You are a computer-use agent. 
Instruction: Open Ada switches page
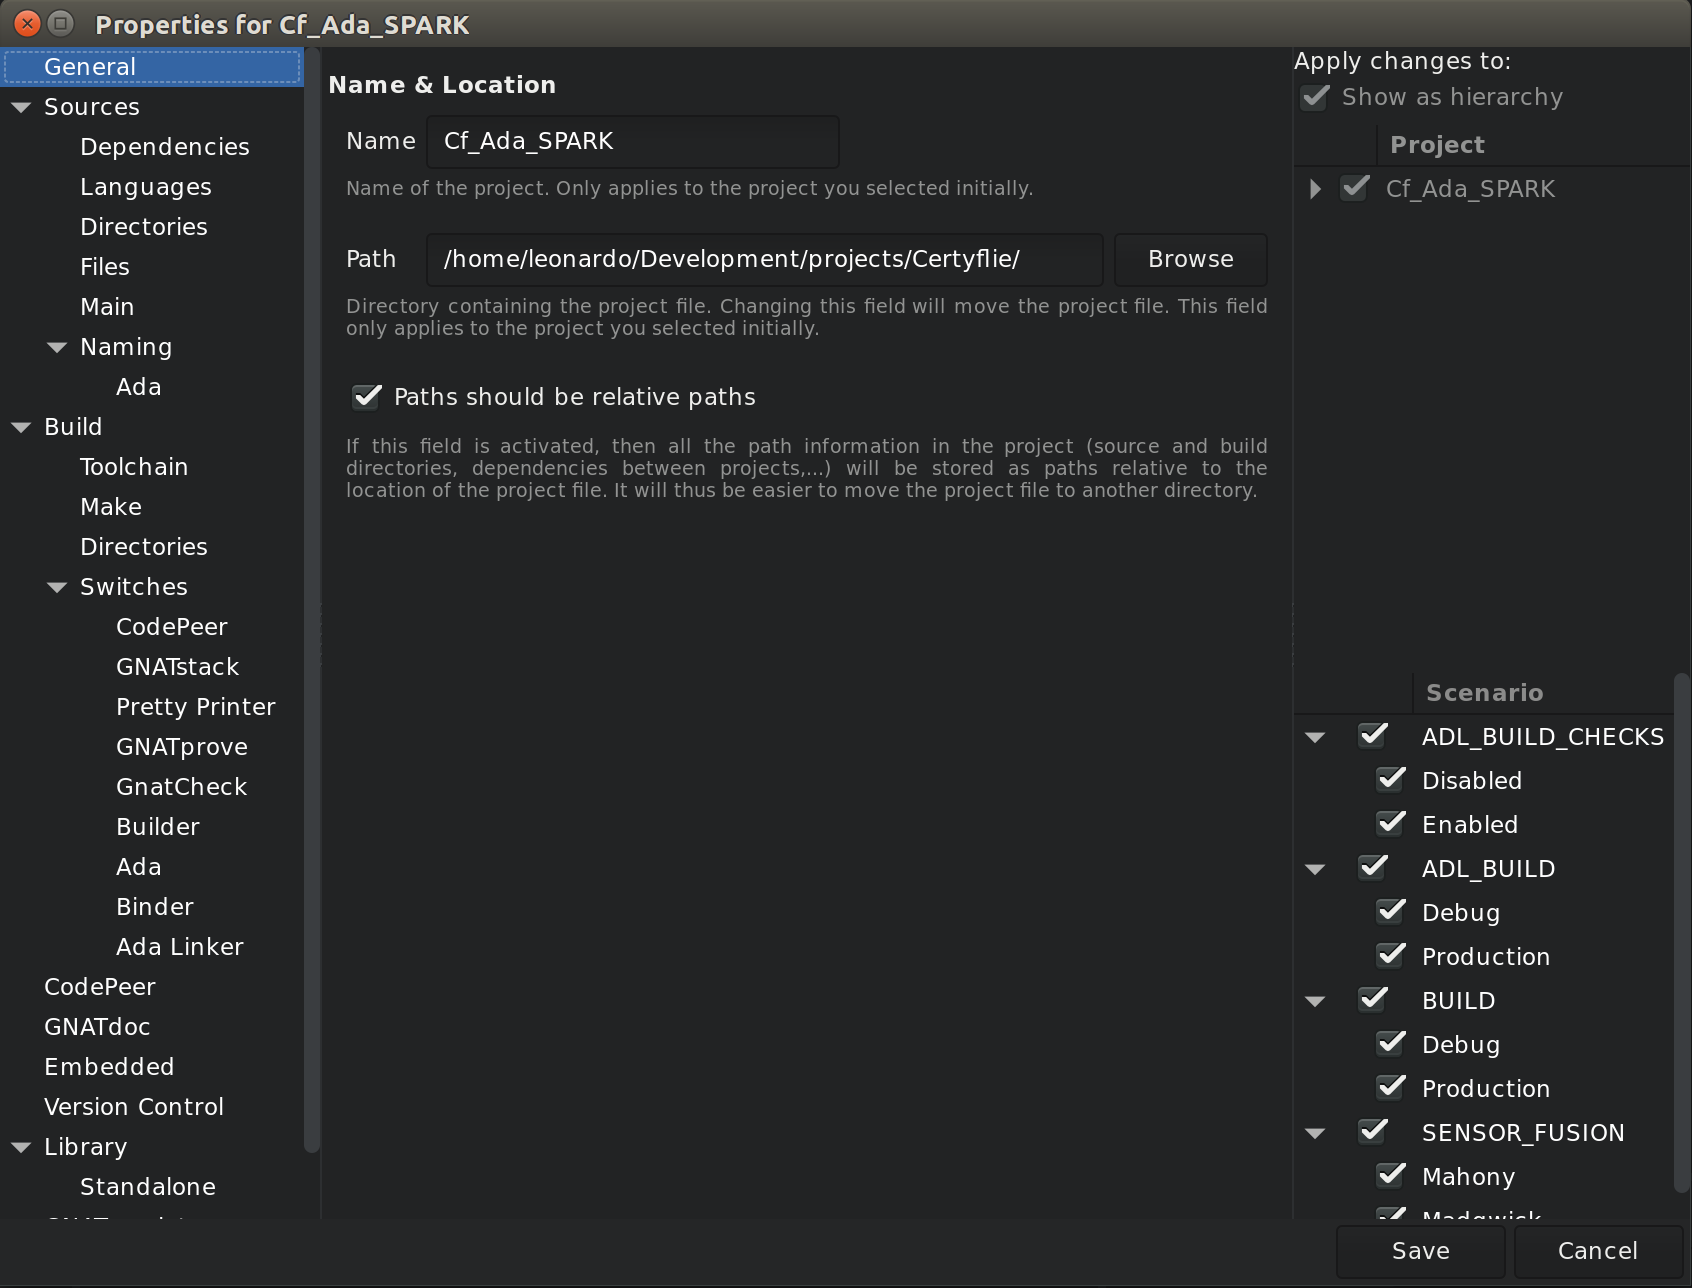pos(138,867)
